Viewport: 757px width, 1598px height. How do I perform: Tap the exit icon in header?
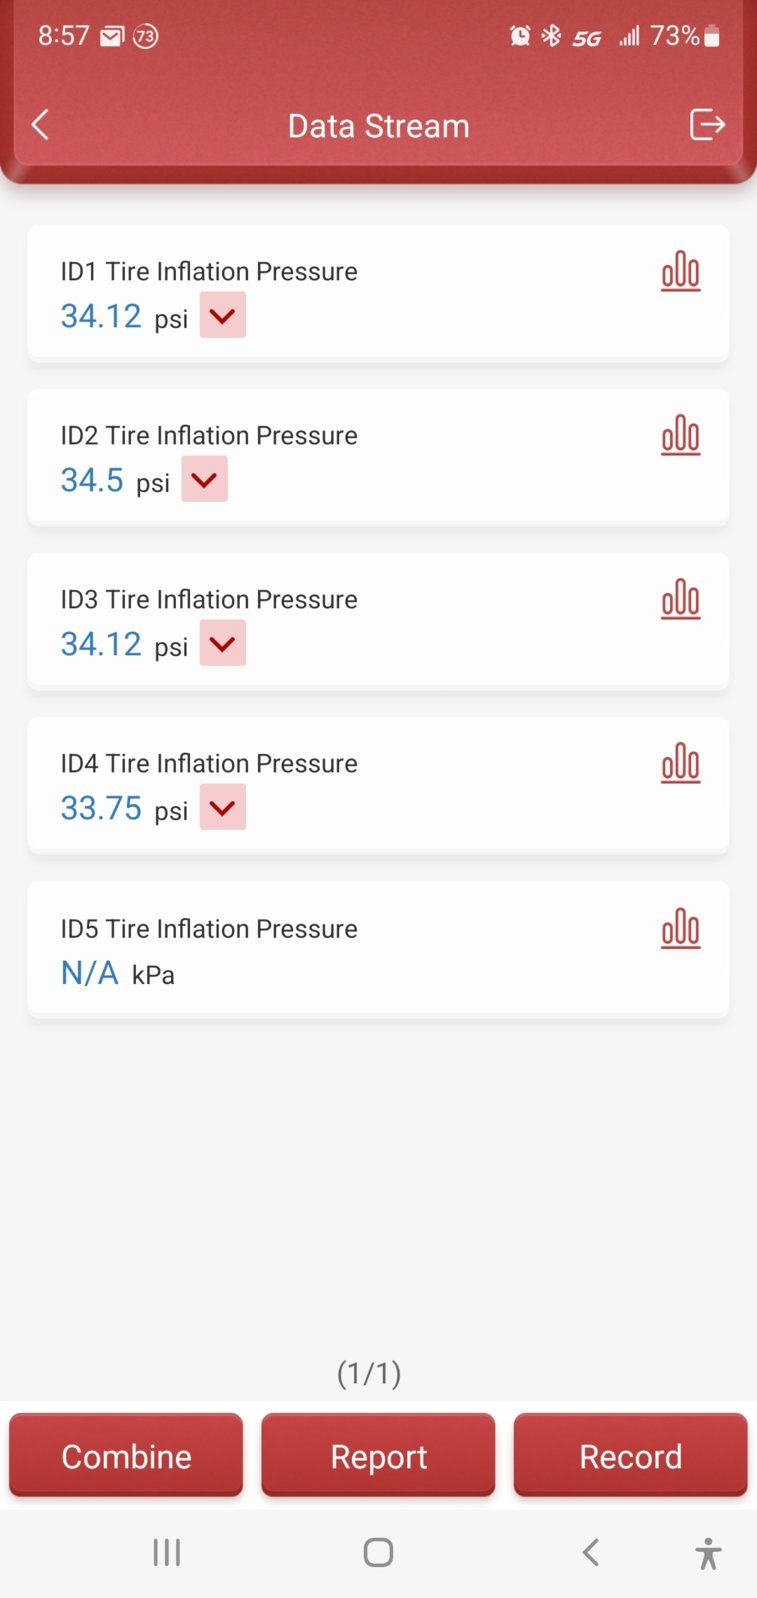707,125
